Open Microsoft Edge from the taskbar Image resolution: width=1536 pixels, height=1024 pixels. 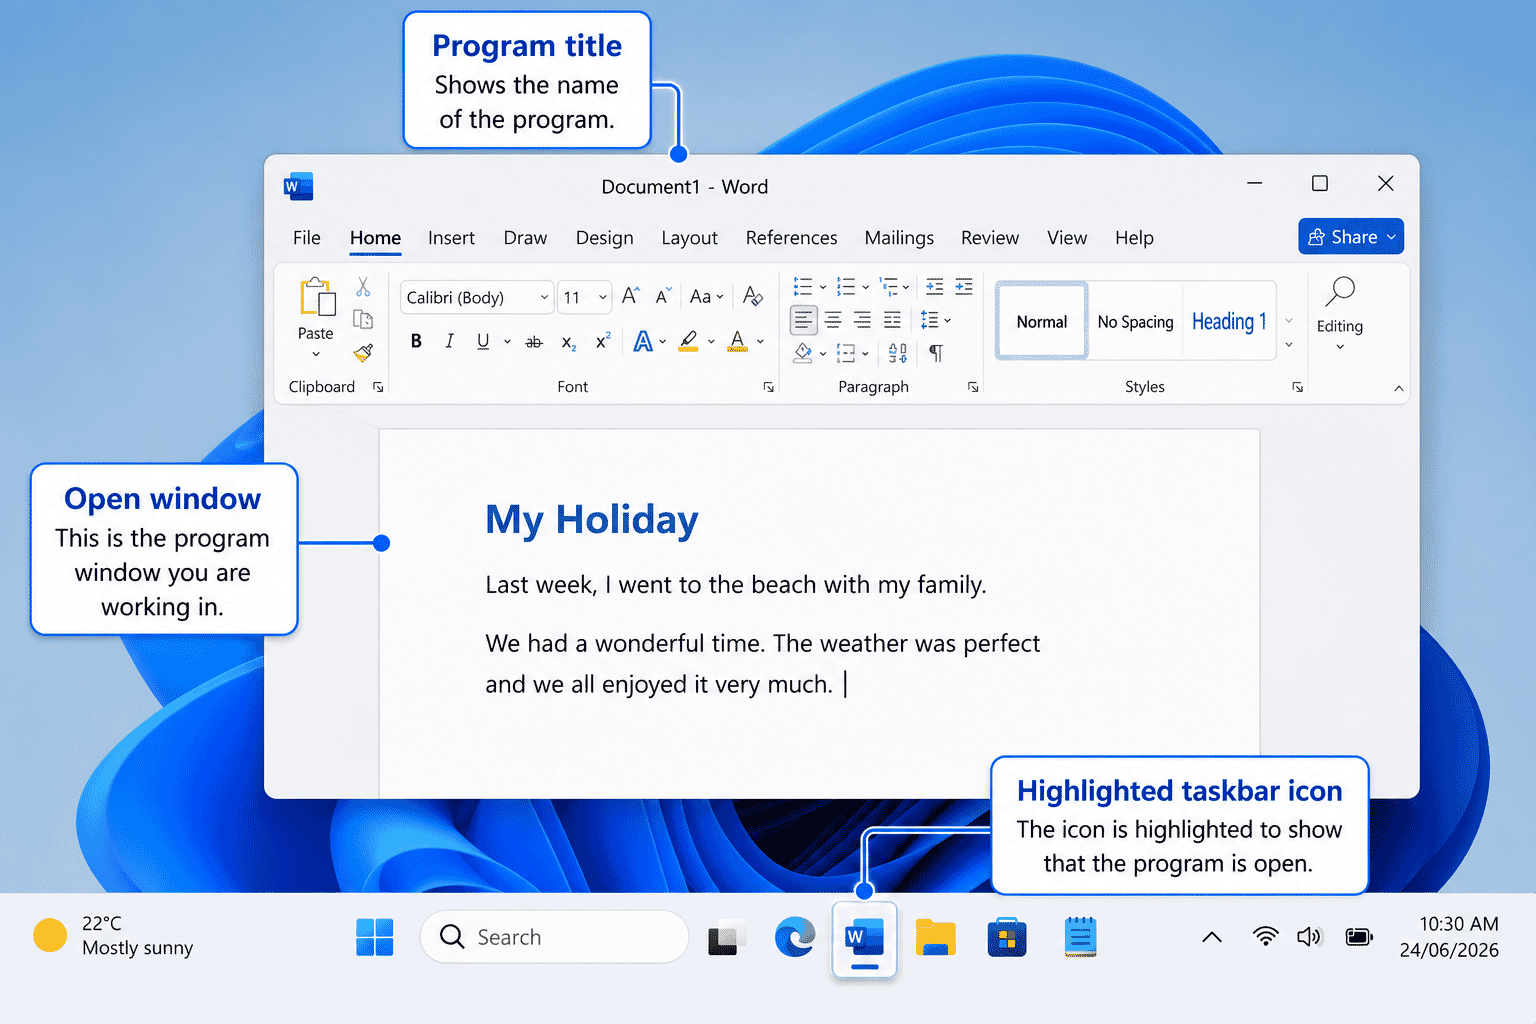pos(794,937)
